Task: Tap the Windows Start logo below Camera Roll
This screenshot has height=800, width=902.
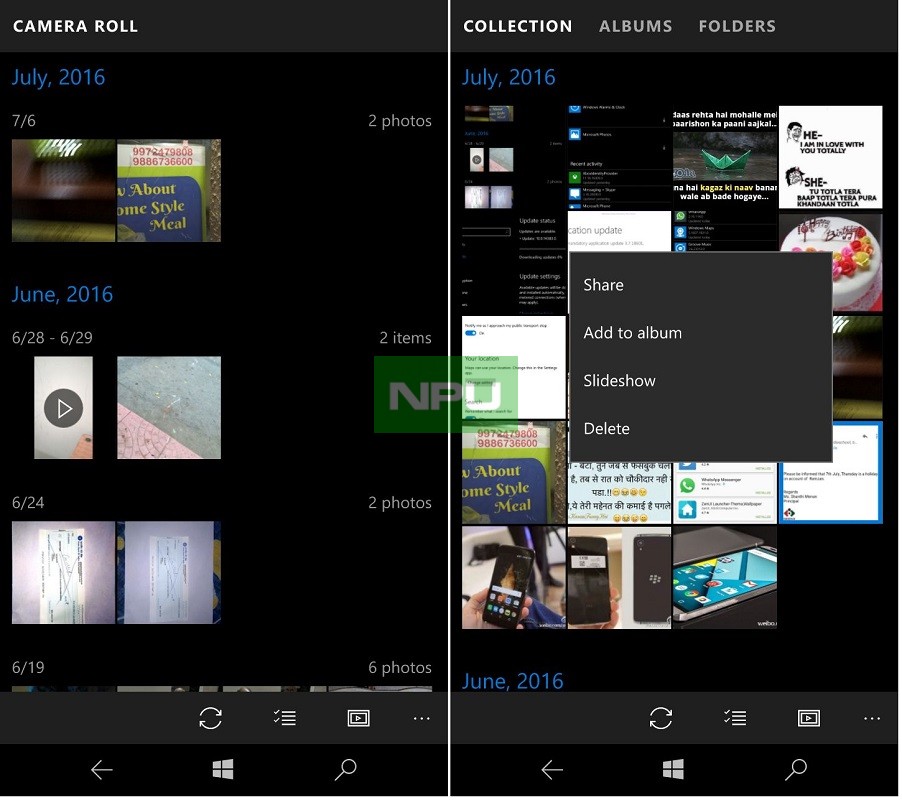Action: pyautogui.click(x=223, y=772)
